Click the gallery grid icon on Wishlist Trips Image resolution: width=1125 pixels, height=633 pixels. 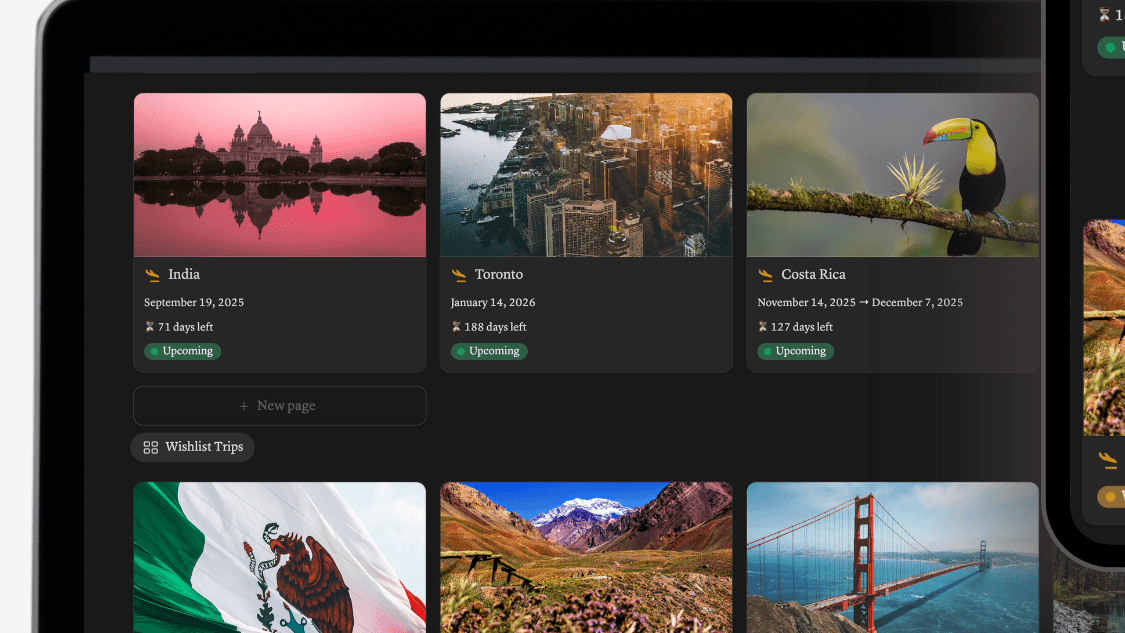pyautogui.click(x=151, y=447)
